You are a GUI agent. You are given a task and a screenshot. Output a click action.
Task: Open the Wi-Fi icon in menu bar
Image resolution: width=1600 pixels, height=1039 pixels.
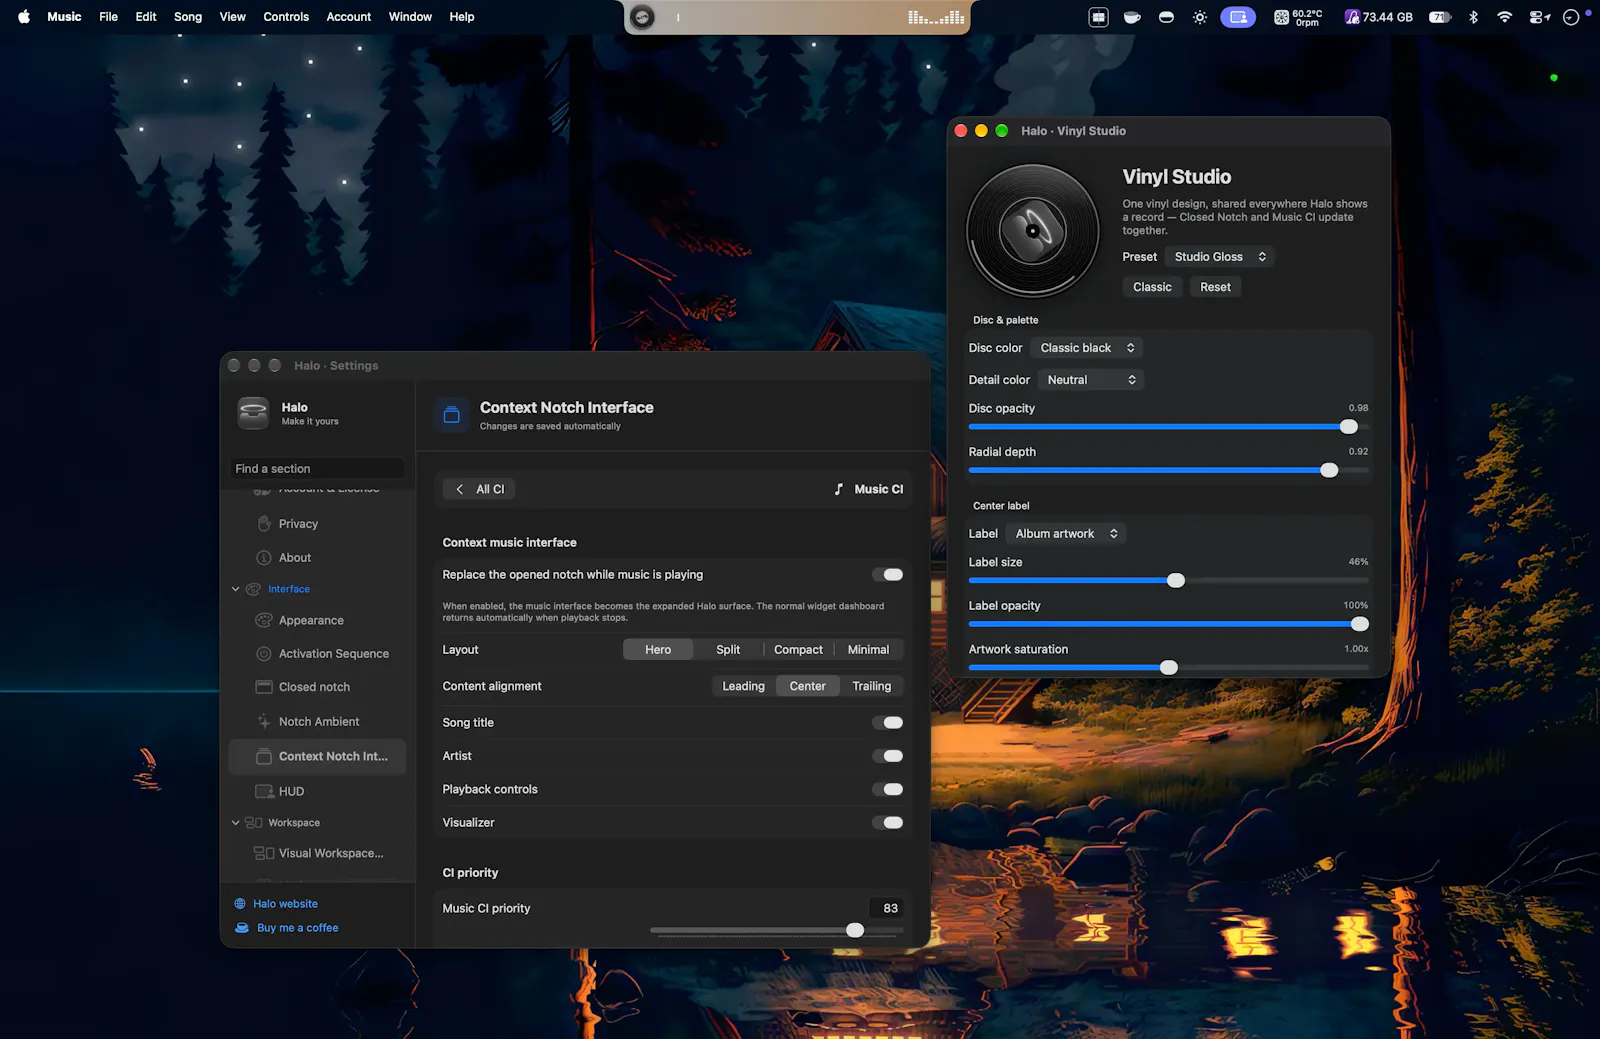pos(1504,17)
